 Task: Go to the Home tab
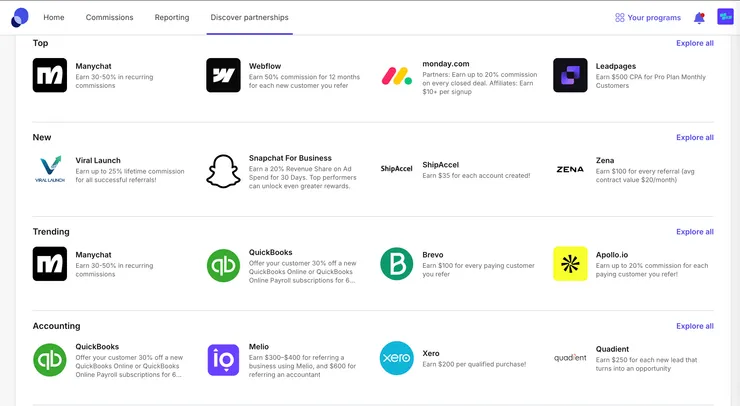point(54,18)
